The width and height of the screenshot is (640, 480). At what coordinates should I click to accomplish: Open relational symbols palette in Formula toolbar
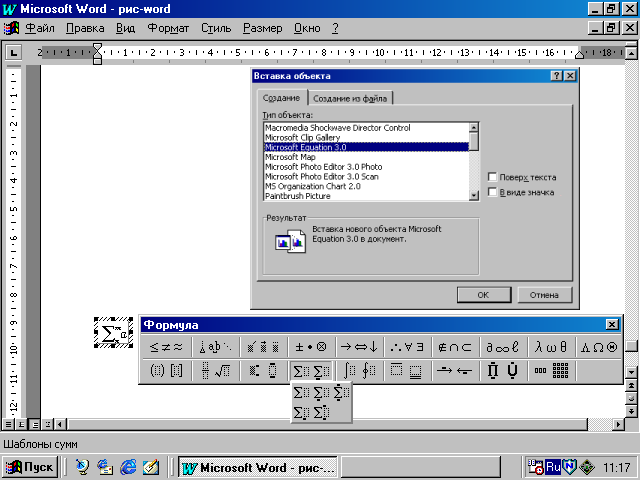pos(166,347)
